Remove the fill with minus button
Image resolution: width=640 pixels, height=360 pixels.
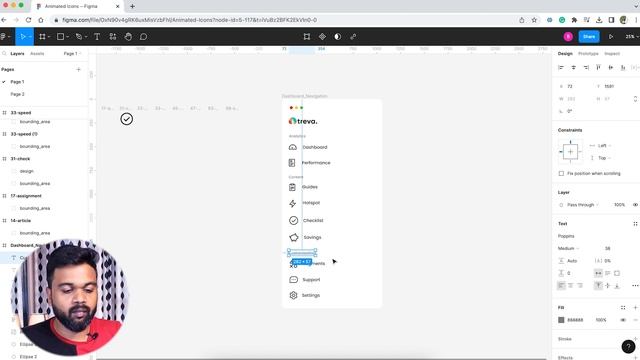click(x=635, y=320)
